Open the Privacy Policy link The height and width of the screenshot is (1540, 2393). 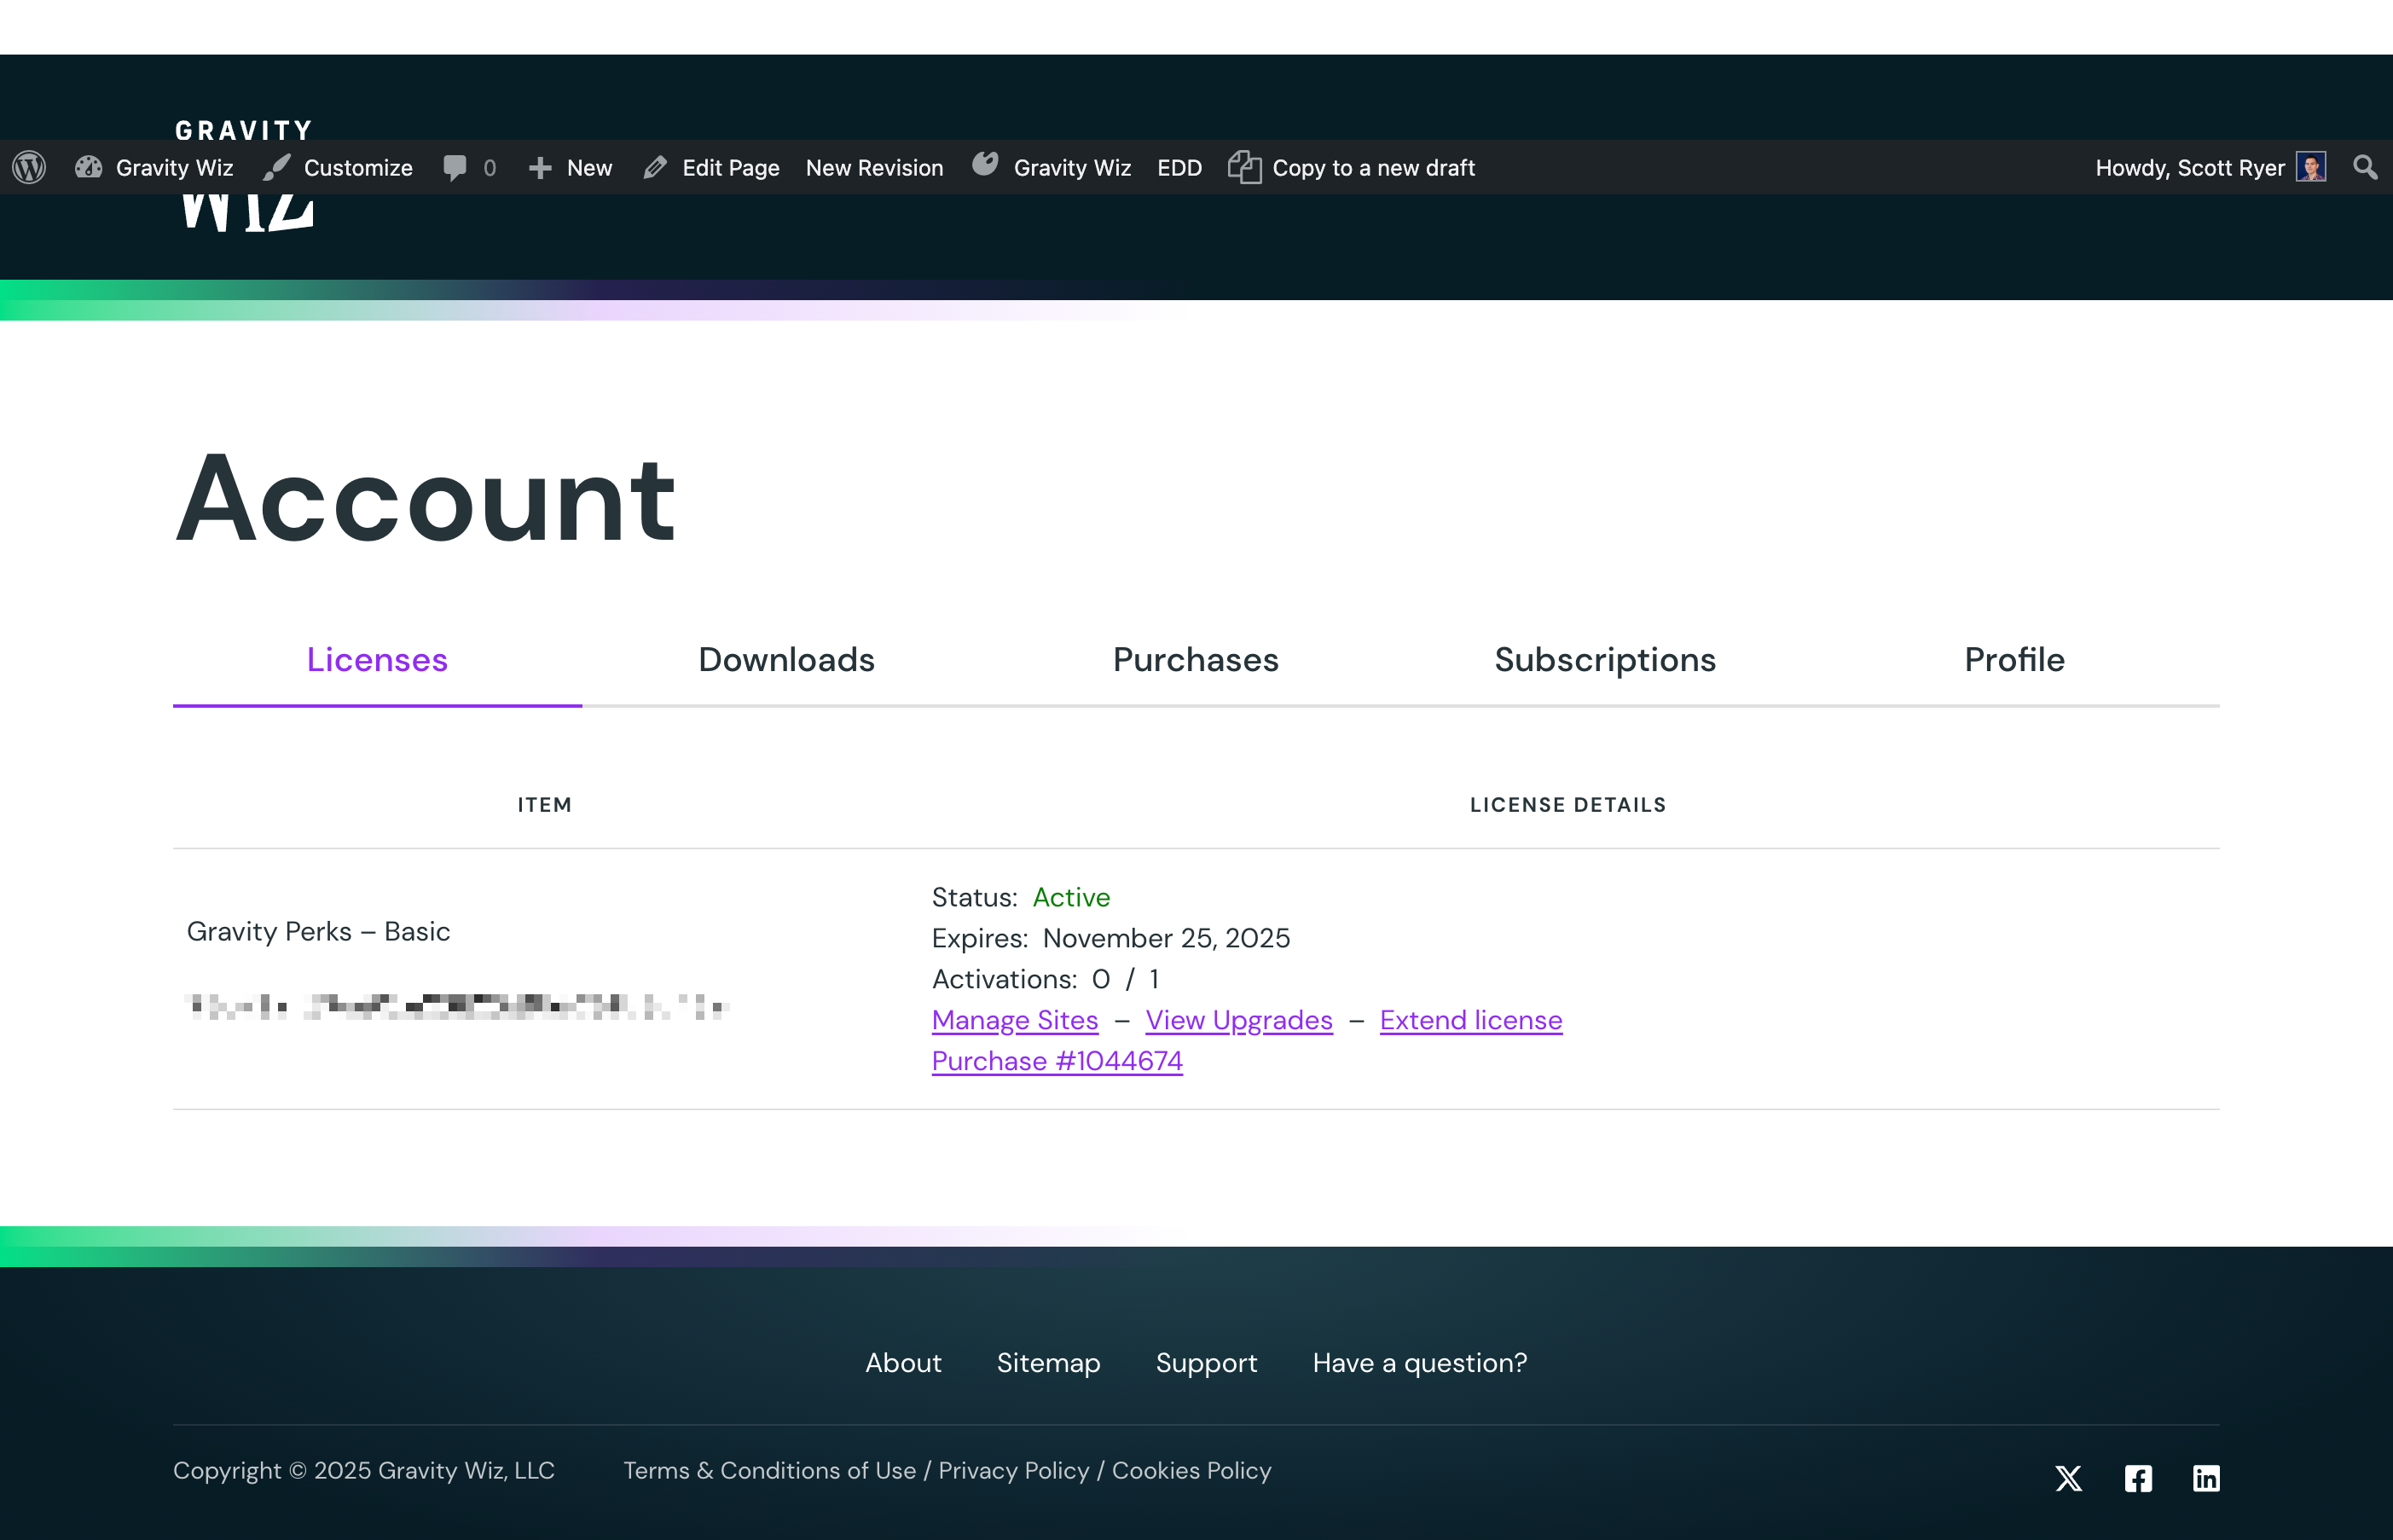coord(1014,1471)
